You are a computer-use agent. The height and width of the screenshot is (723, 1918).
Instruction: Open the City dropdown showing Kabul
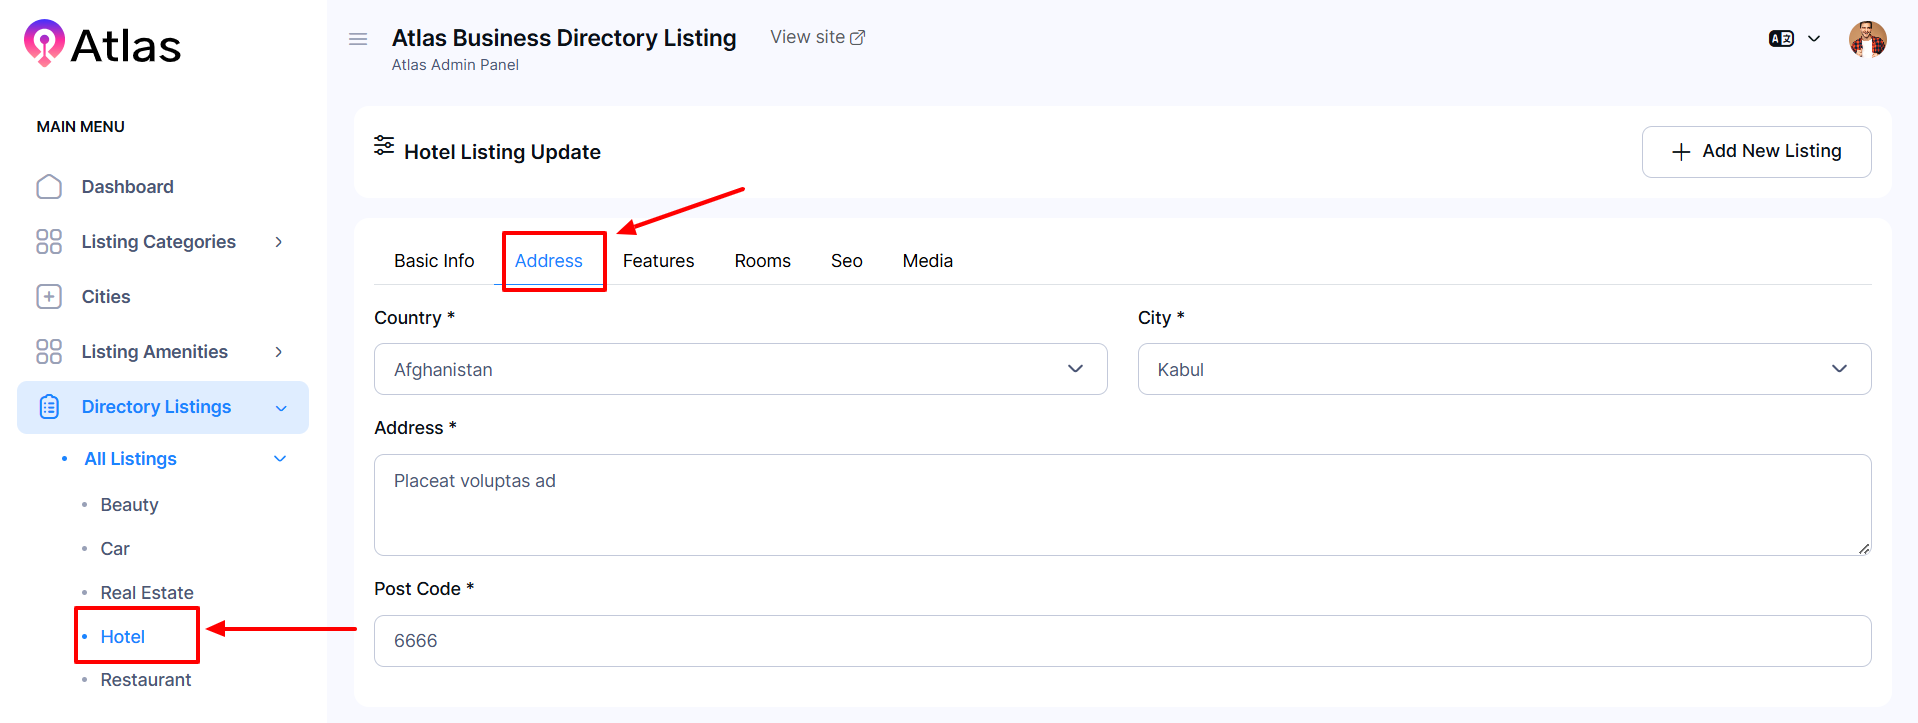coord(1503,369)
